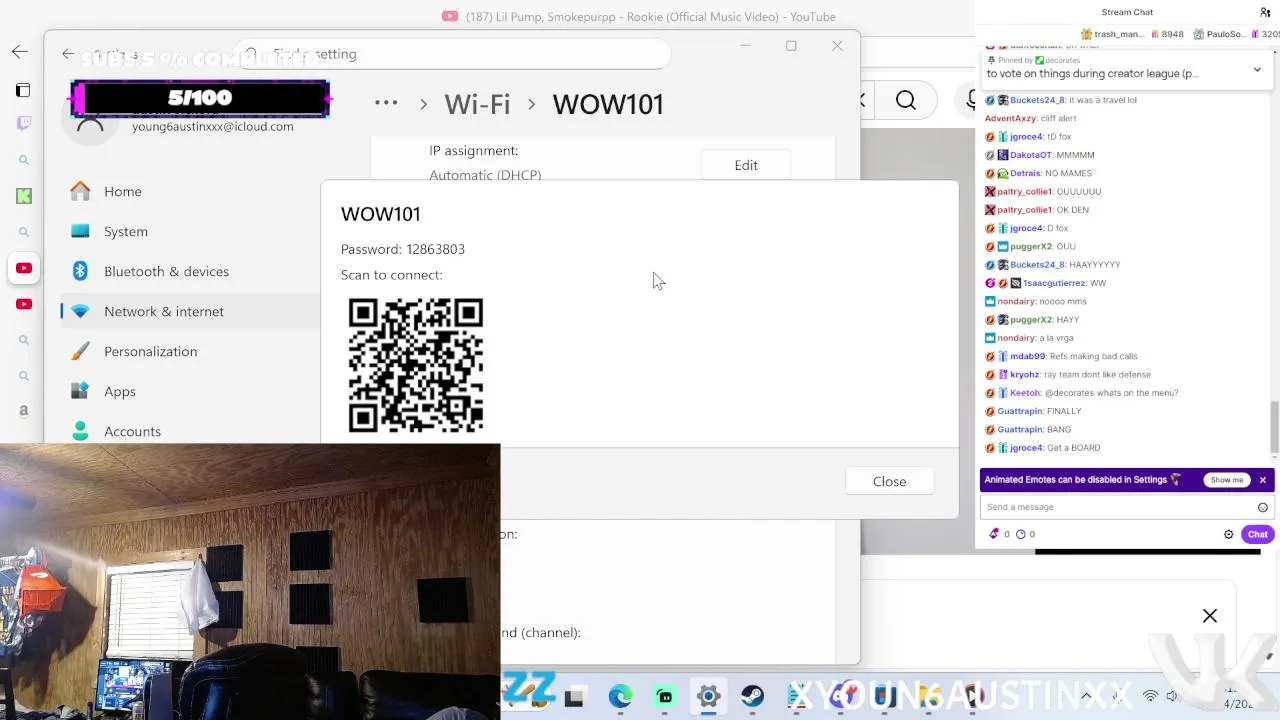1280x720 pixels.
Task: Click the browser back arrow at top left
Action: 20,51
